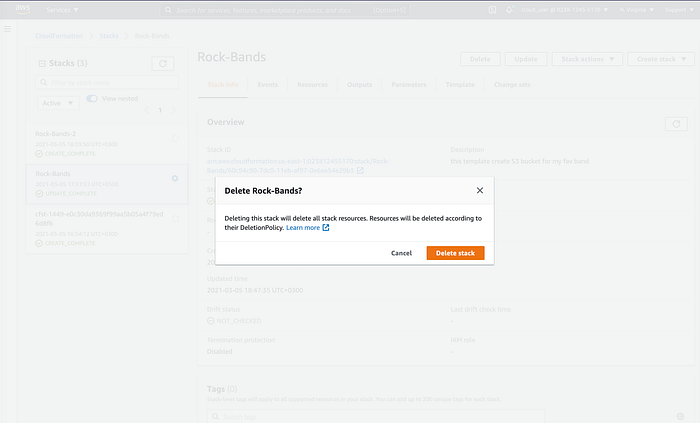Image resolution: width=700 pixels, height=423 pixels.
Task: Click the Rock-Bands breadcrumb text
Action: tap(152, 36)
